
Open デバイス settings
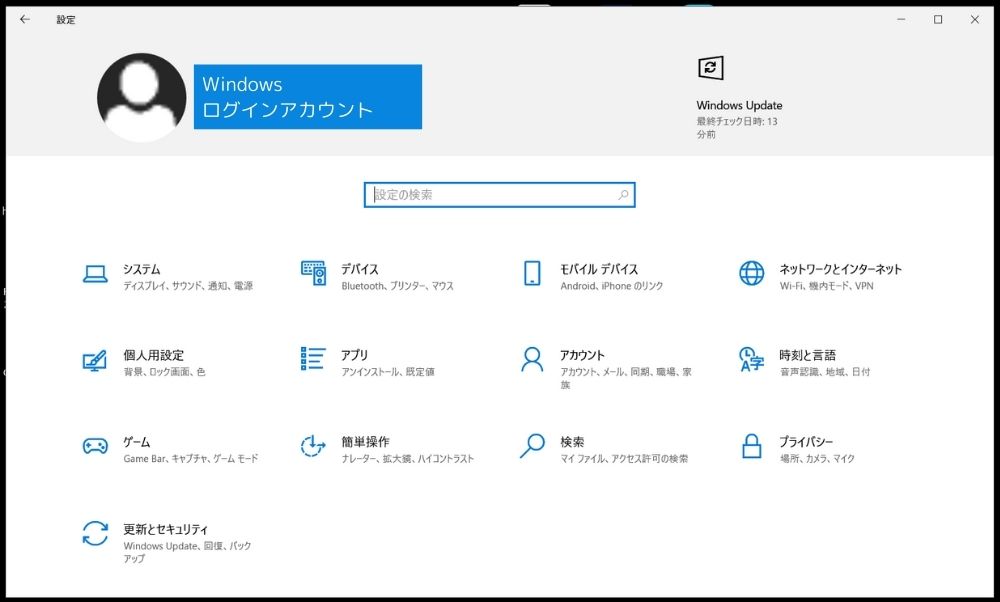(360, 269)
